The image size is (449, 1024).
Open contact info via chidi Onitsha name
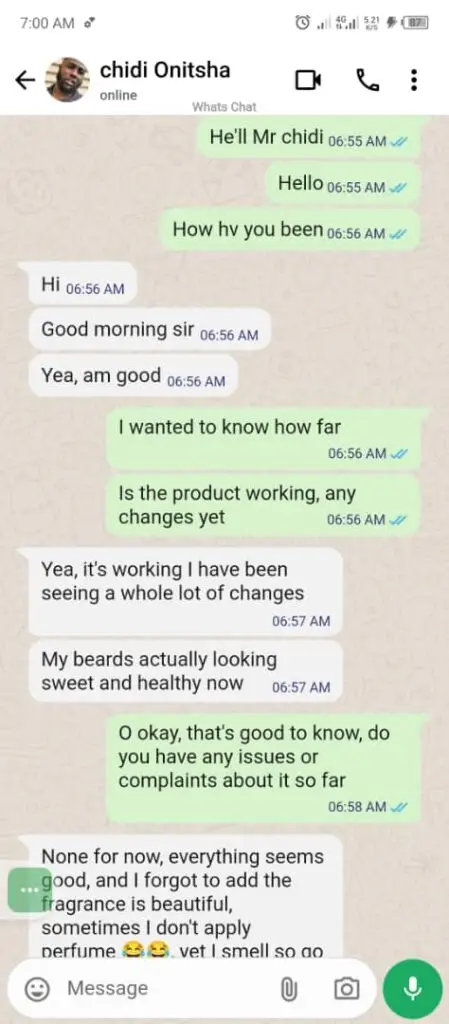(x=164, y=71)
